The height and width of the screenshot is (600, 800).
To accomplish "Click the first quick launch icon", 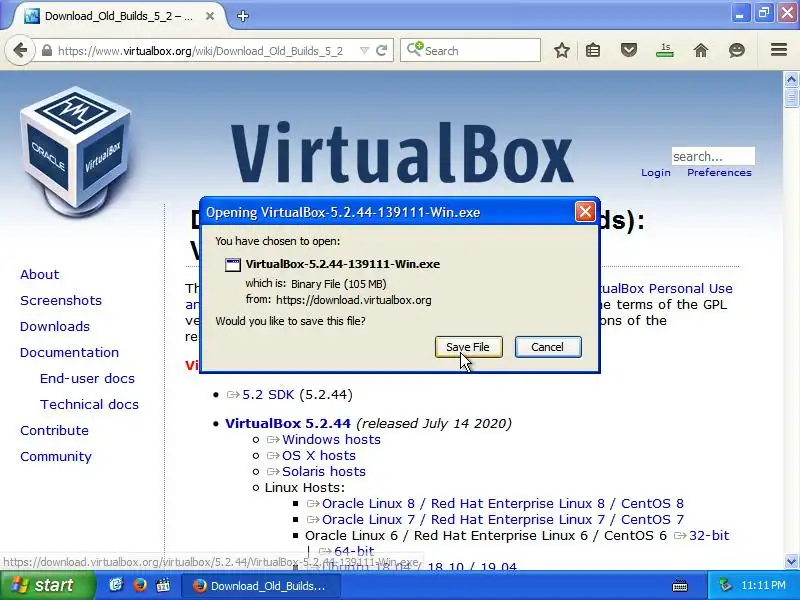I will coord(116,585).
